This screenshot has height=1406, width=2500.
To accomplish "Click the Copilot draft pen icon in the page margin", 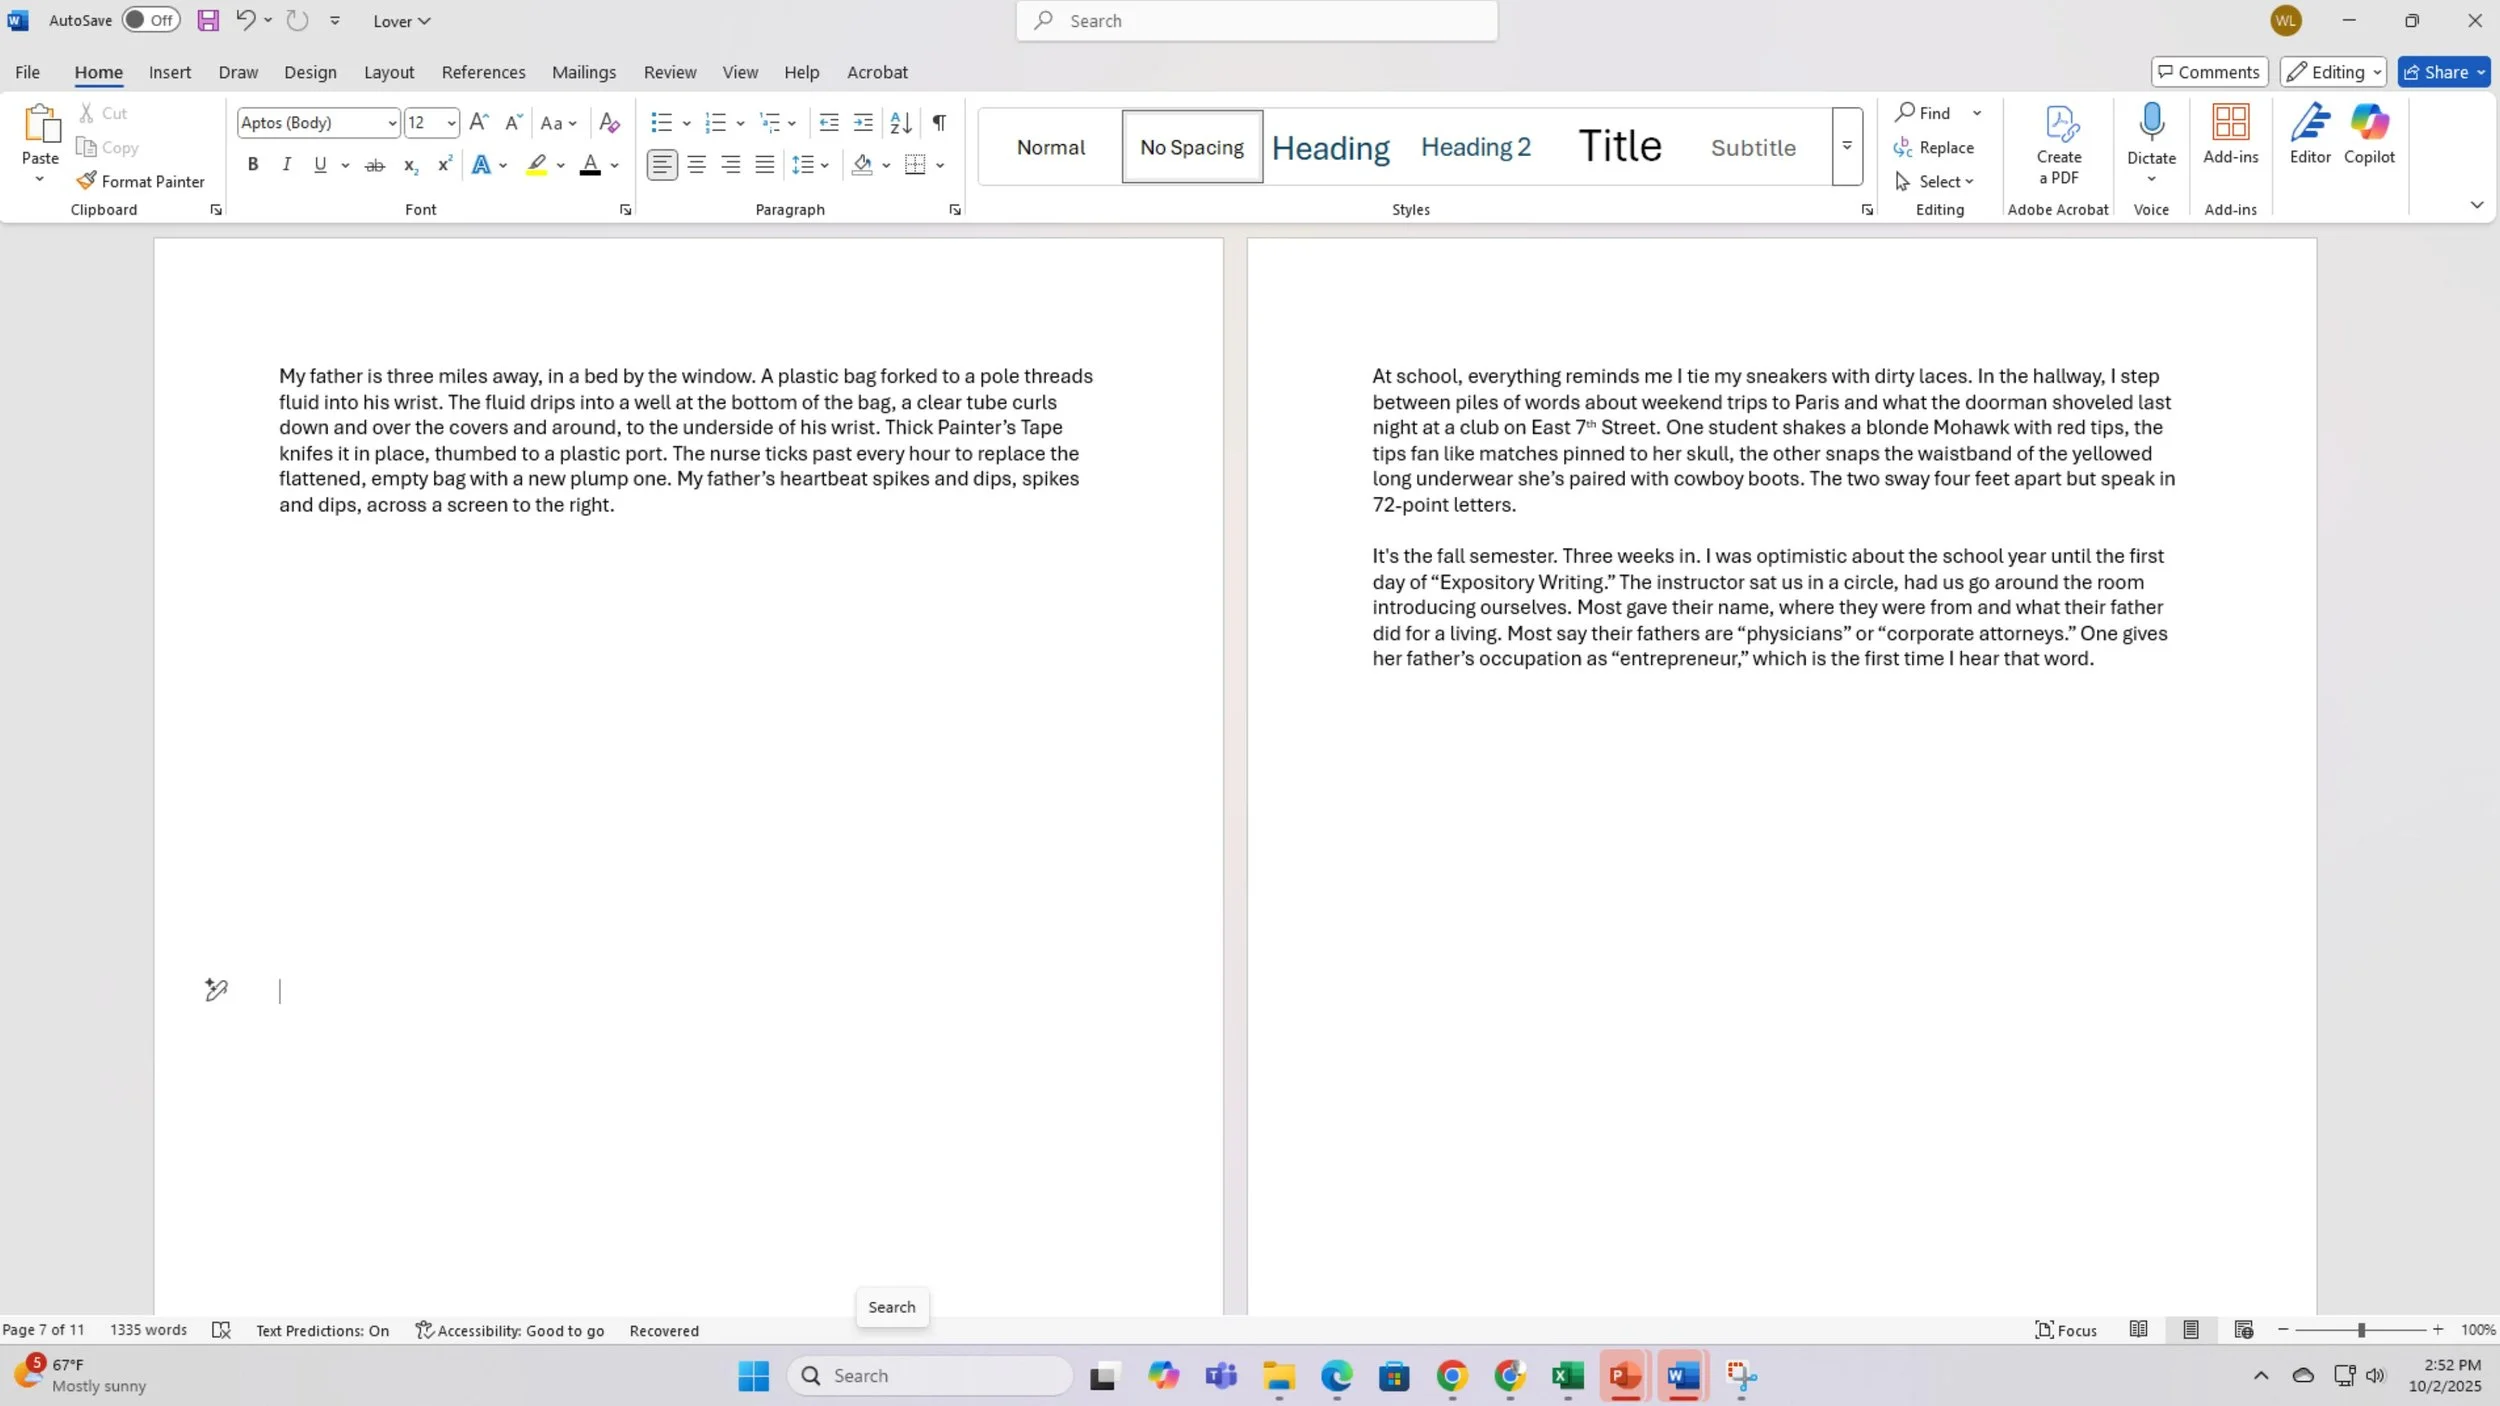I will [x=216, y=990].
